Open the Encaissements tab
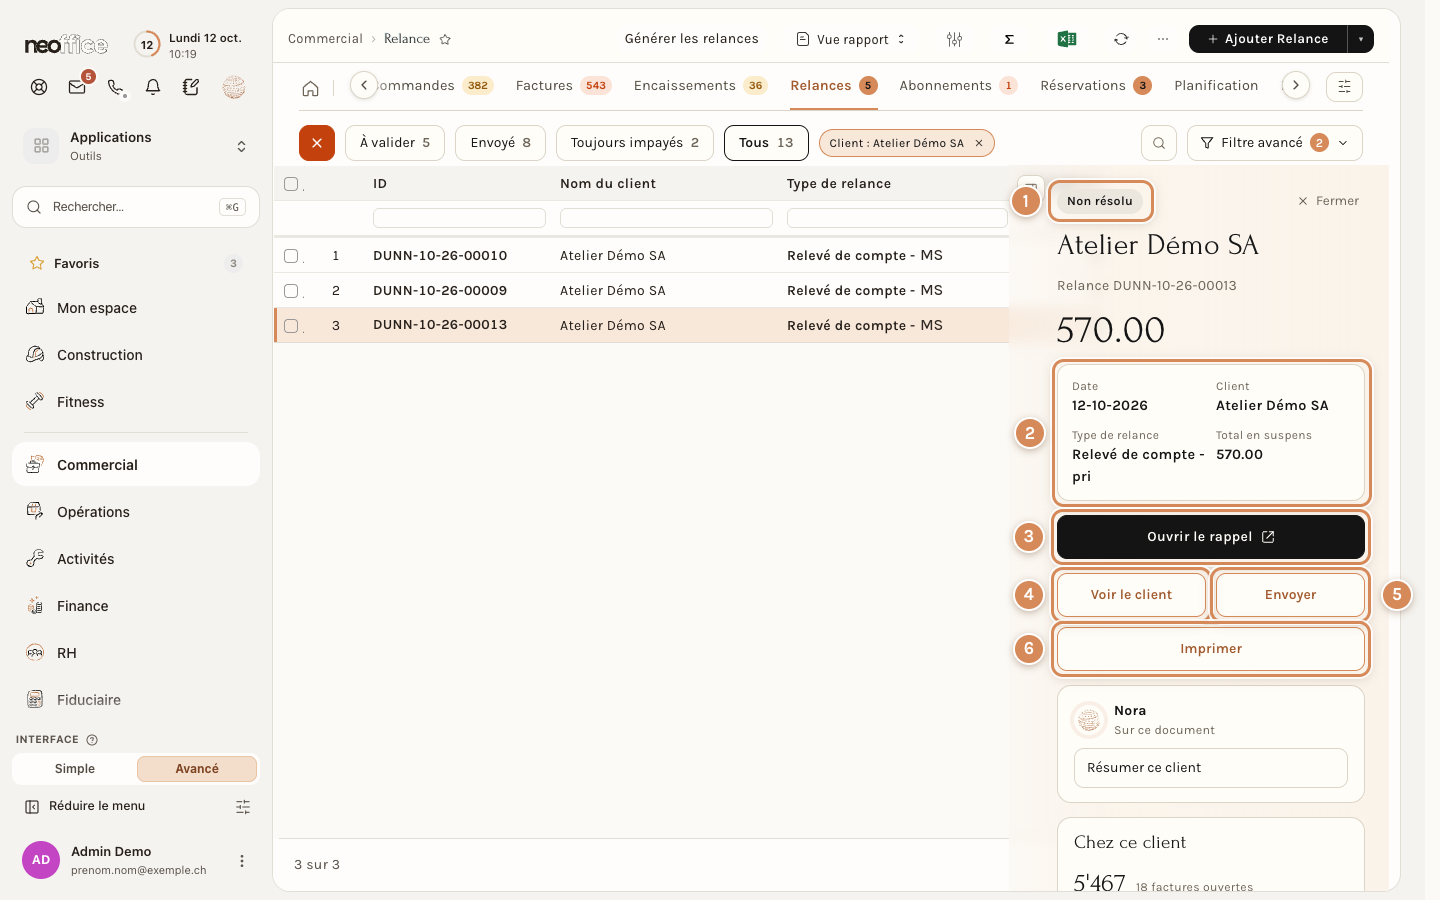1440x900 pixels. (x=700, y=86)
